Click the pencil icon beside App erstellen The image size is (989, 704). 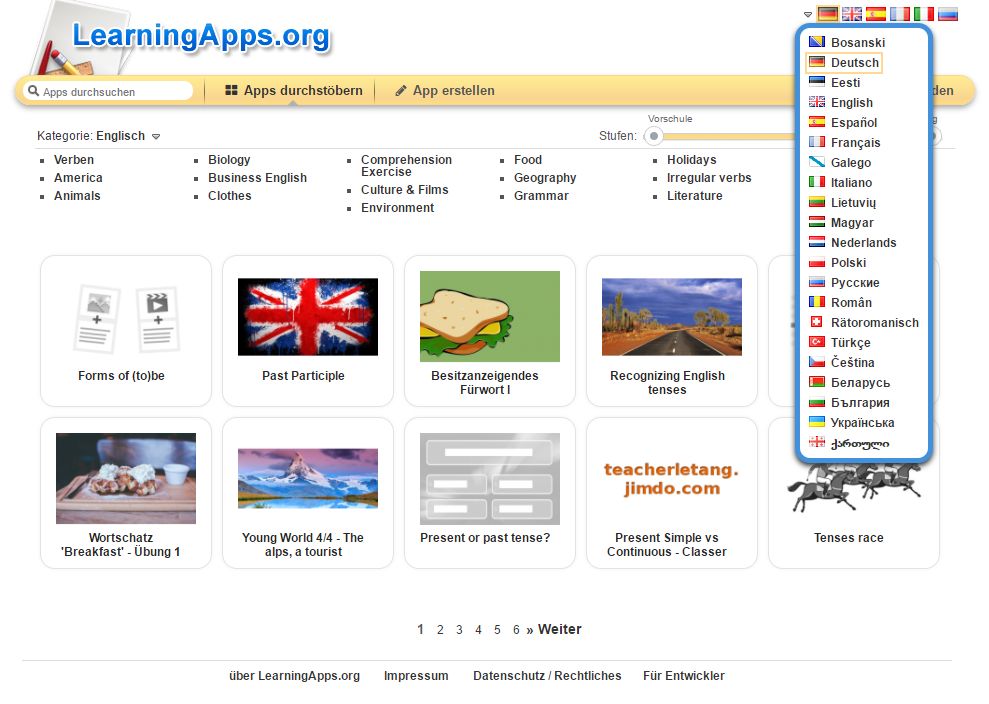pyautogui.click(x=401, y=91)
